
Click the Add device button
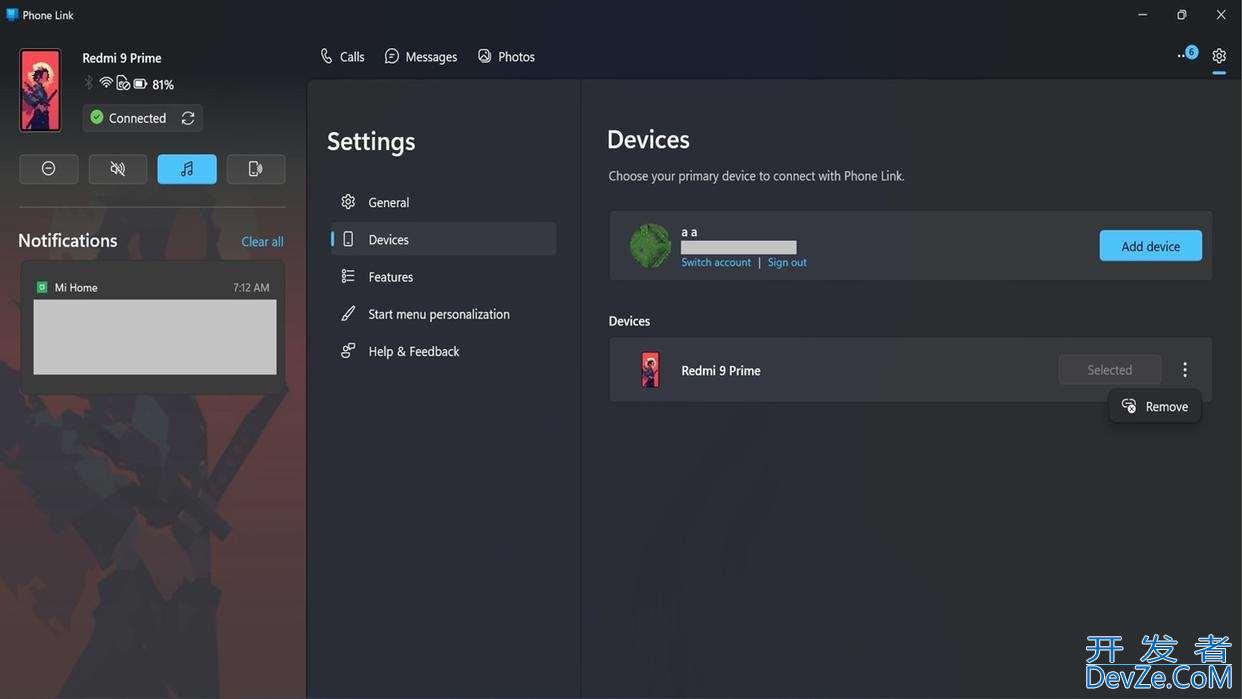1151,246
